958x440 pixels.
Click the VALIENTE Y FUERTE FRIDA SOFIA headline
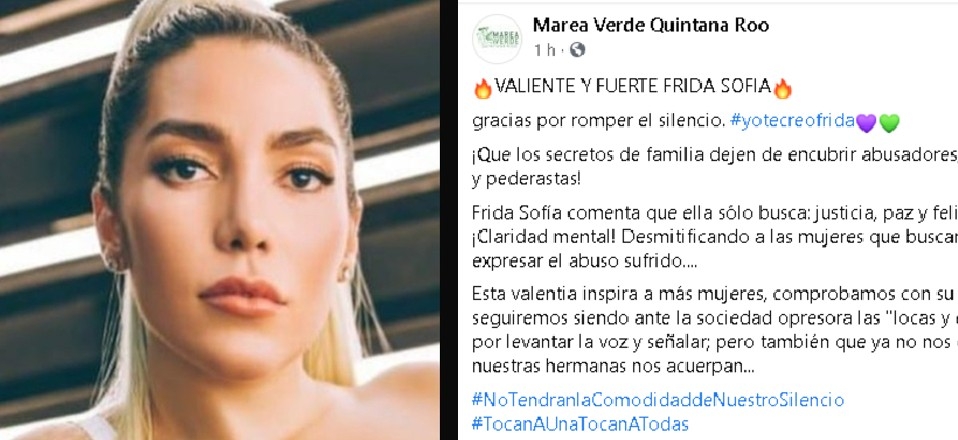pos(632,87)
